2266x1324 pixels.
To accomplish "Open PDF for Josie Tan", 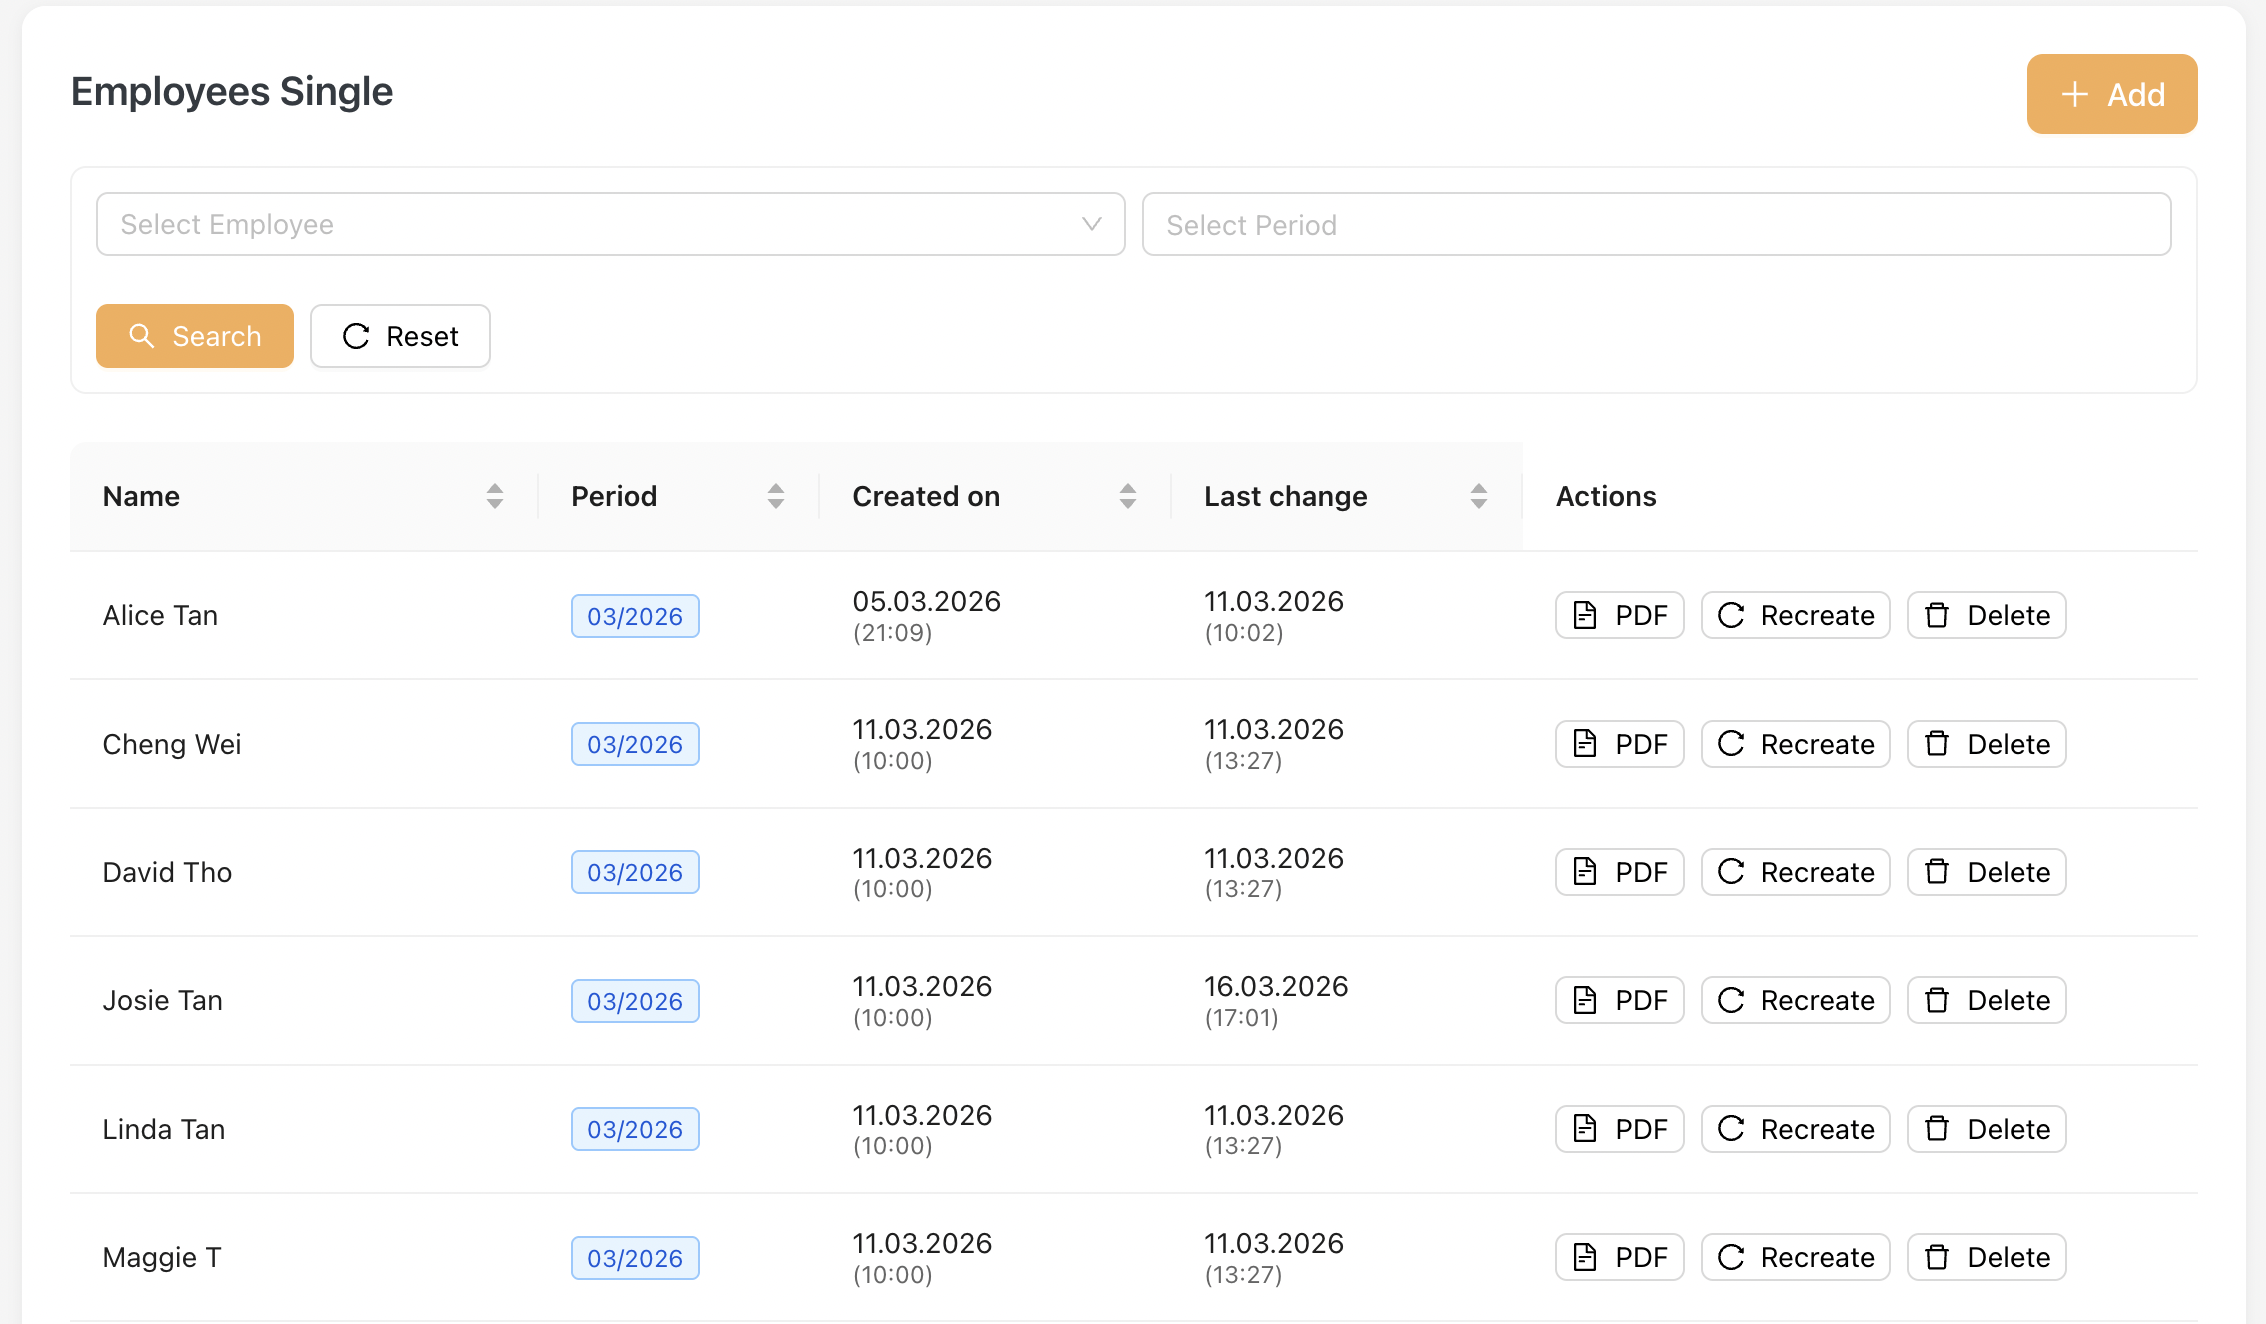I will click(x=1619, y=1000).
